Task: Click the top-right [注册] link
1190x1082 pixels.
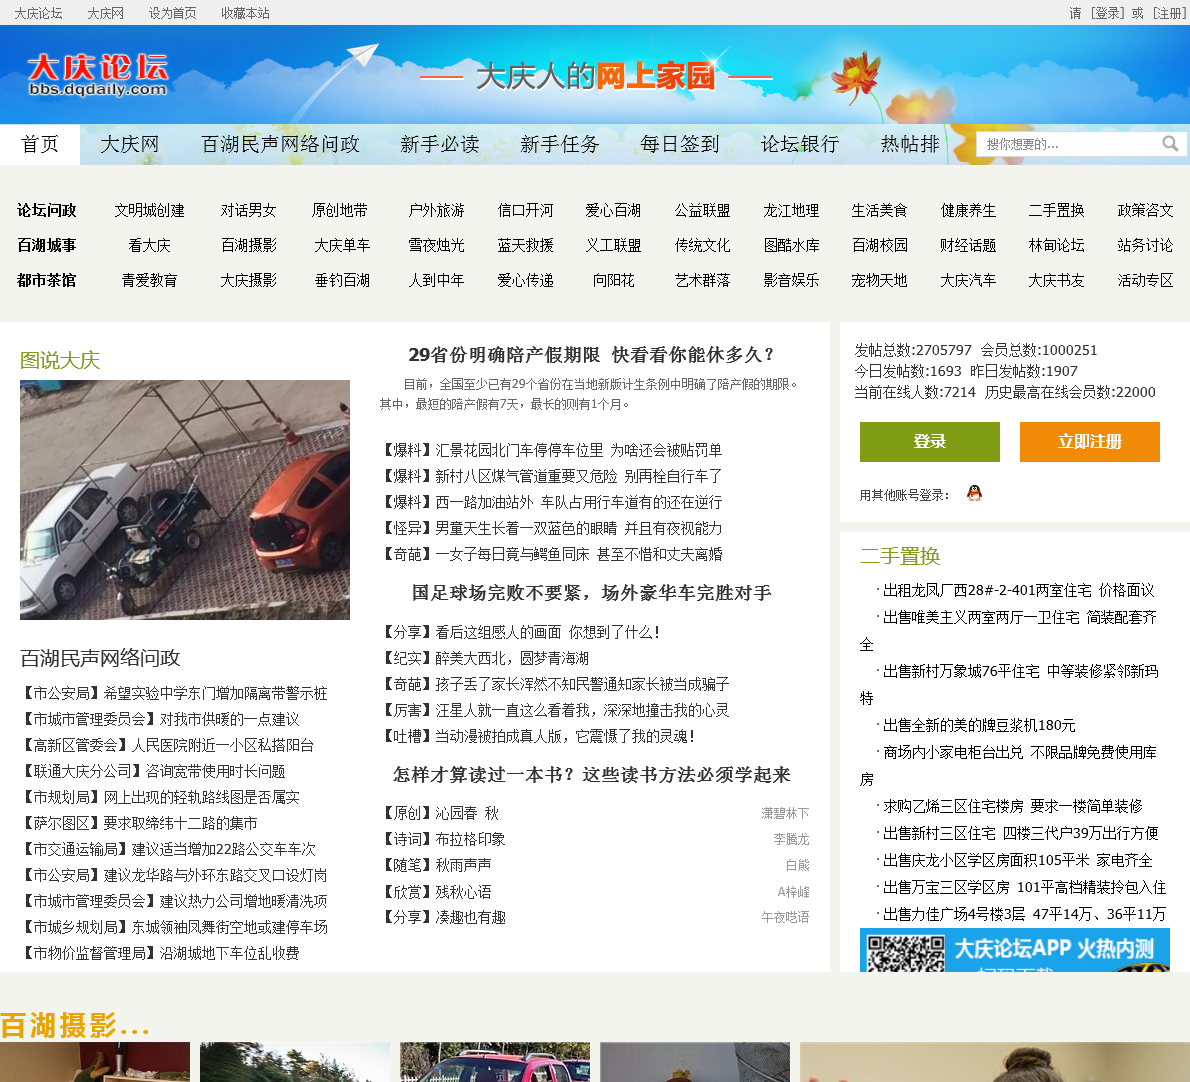Action: click(1169, 13)
